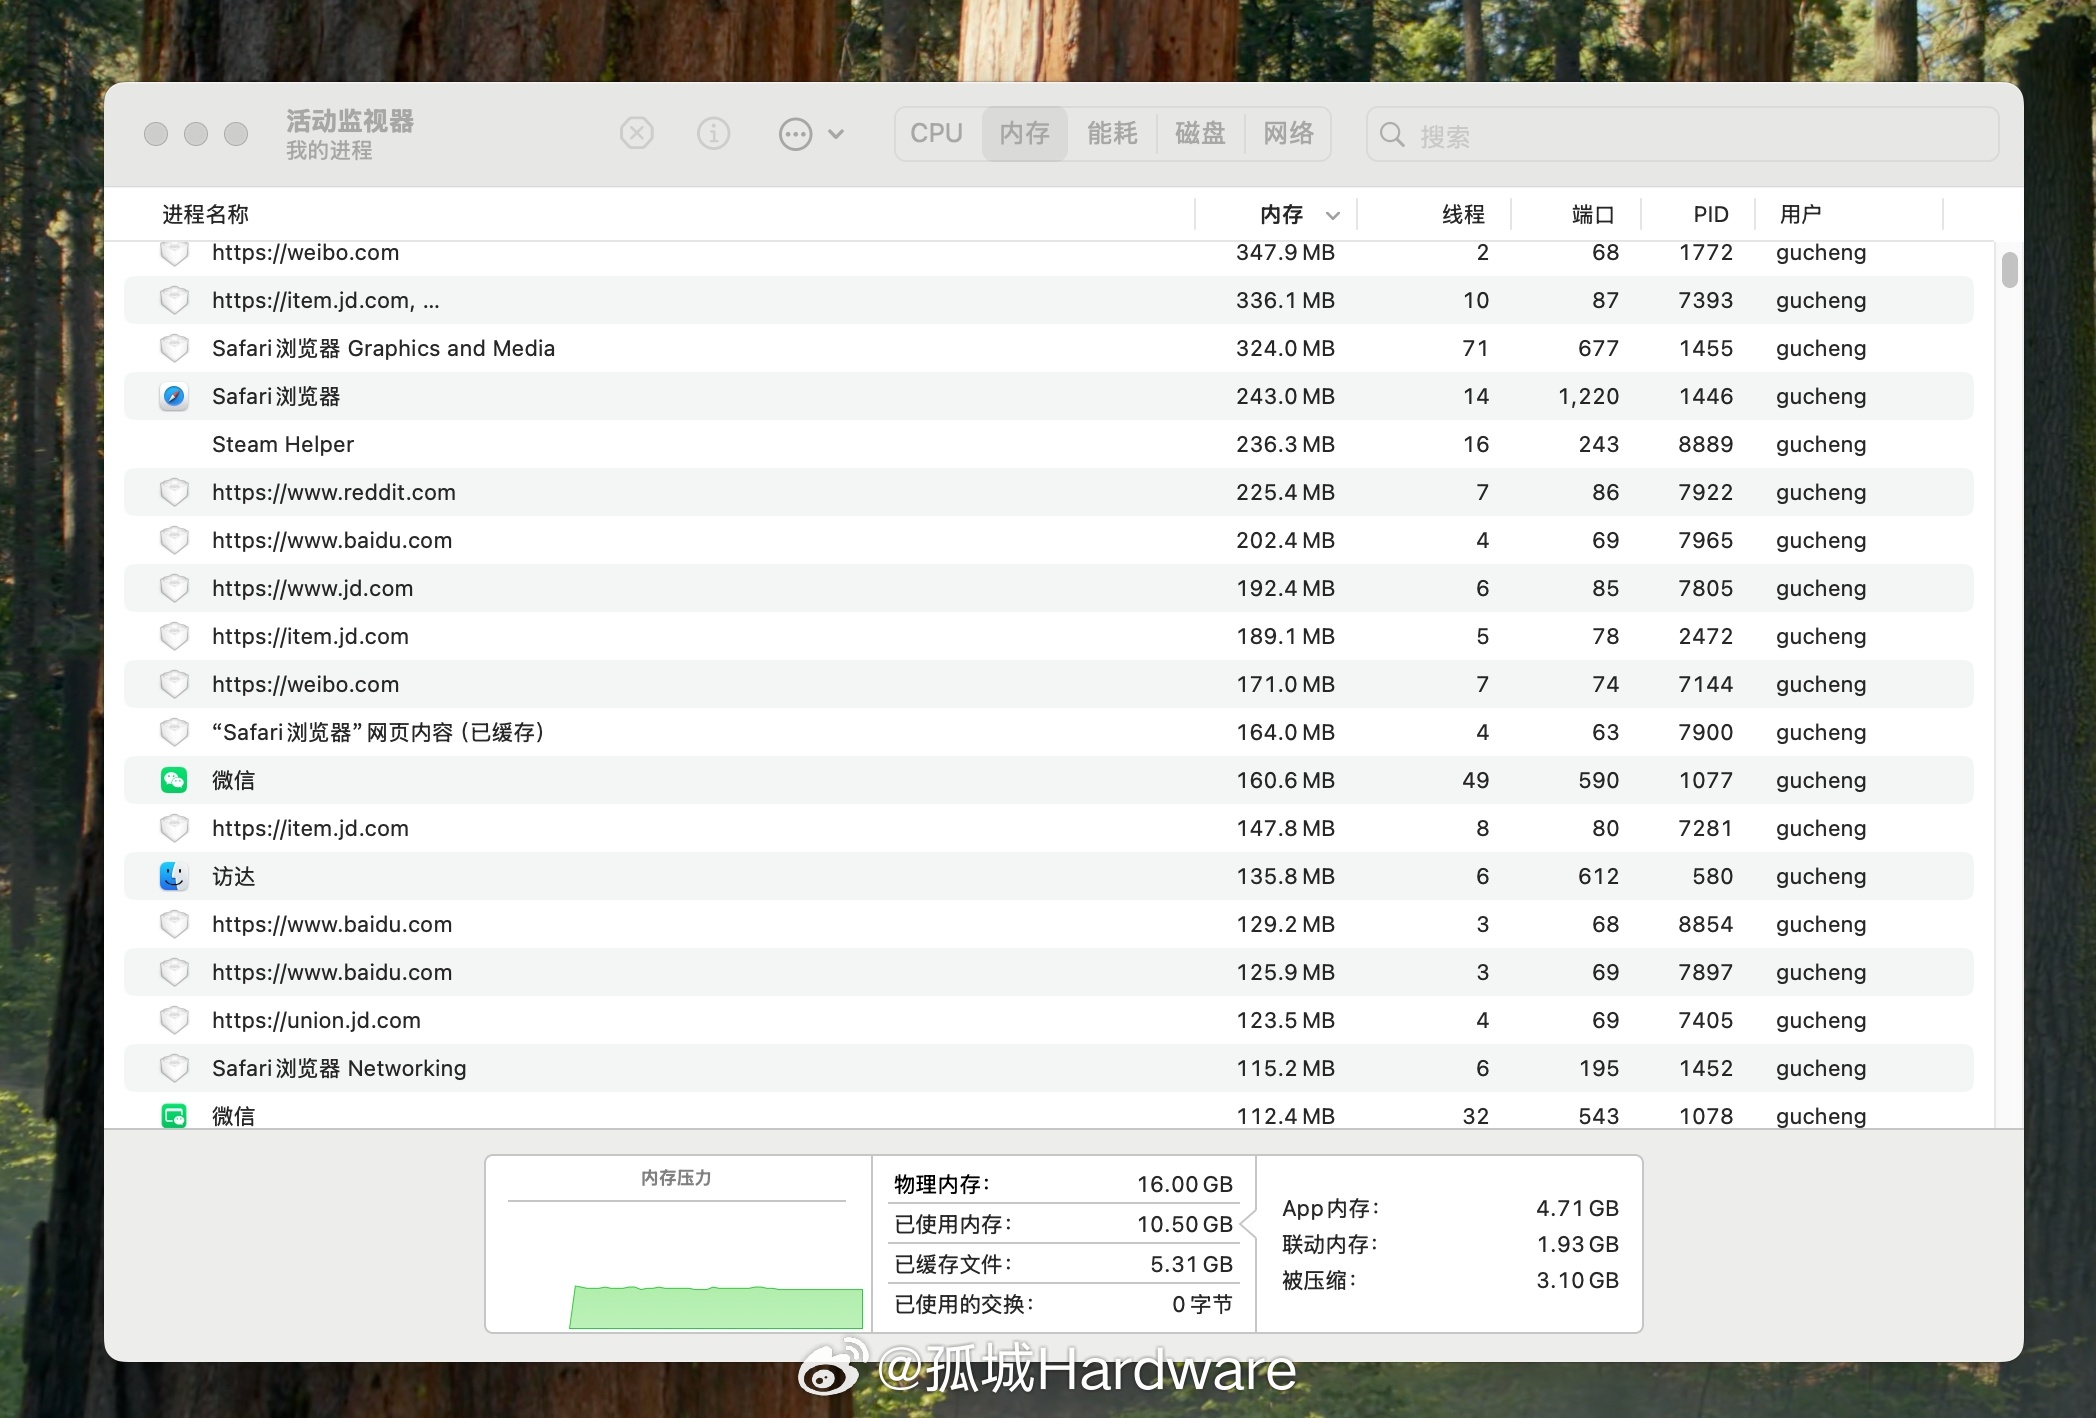Click the shield icon beside https://union.jd.com

click(174, 1020)
